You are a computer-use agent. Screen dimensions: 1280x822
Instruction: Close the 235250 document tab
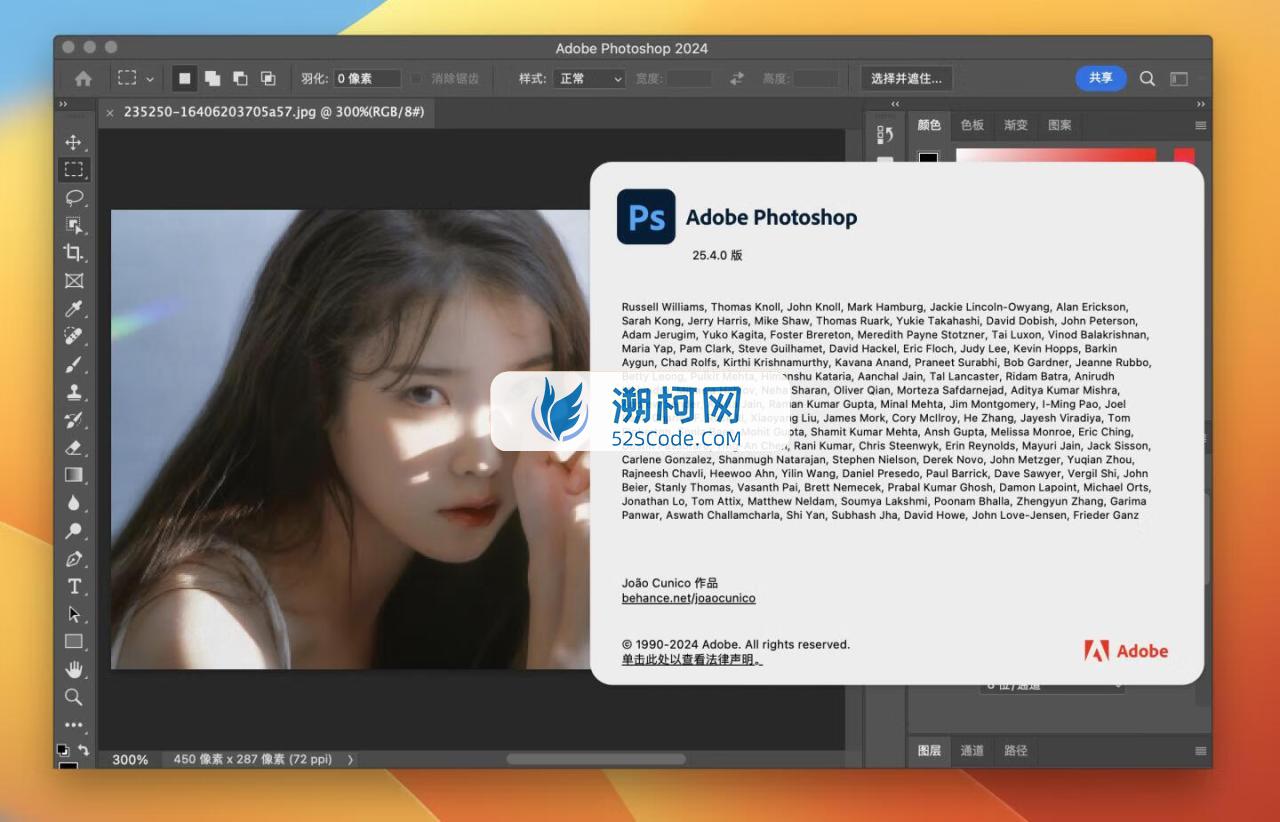pyautogui.click(x=110, y=113)
